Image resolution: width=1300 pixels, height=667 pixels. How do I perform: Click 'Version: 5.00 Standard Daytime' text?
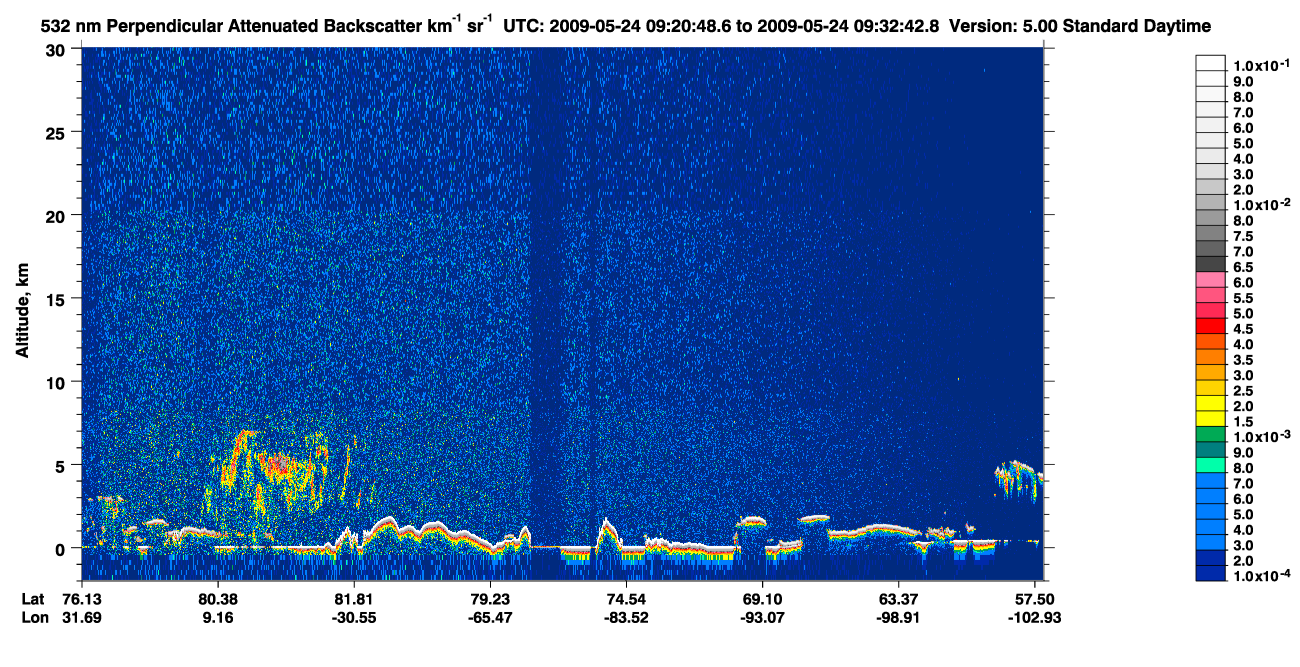(x=1081, y=26)
